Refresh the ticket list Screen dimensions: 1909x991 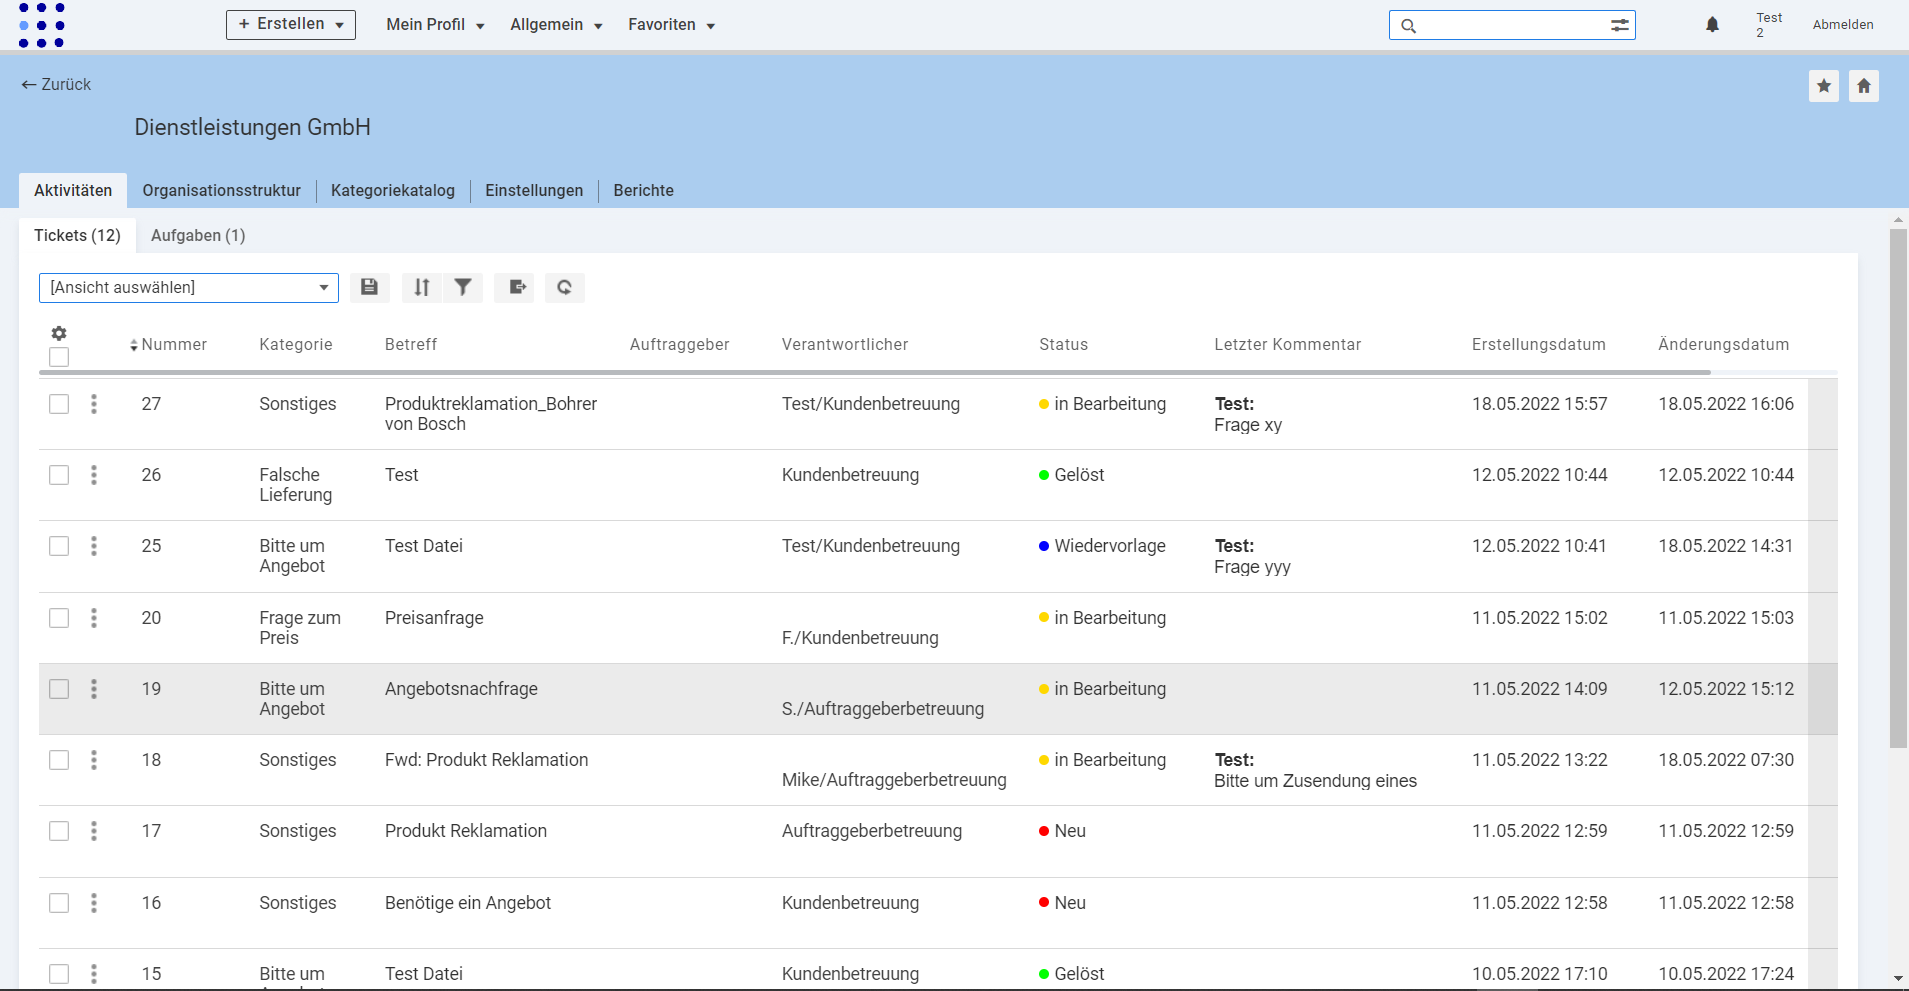coord(564,287)
